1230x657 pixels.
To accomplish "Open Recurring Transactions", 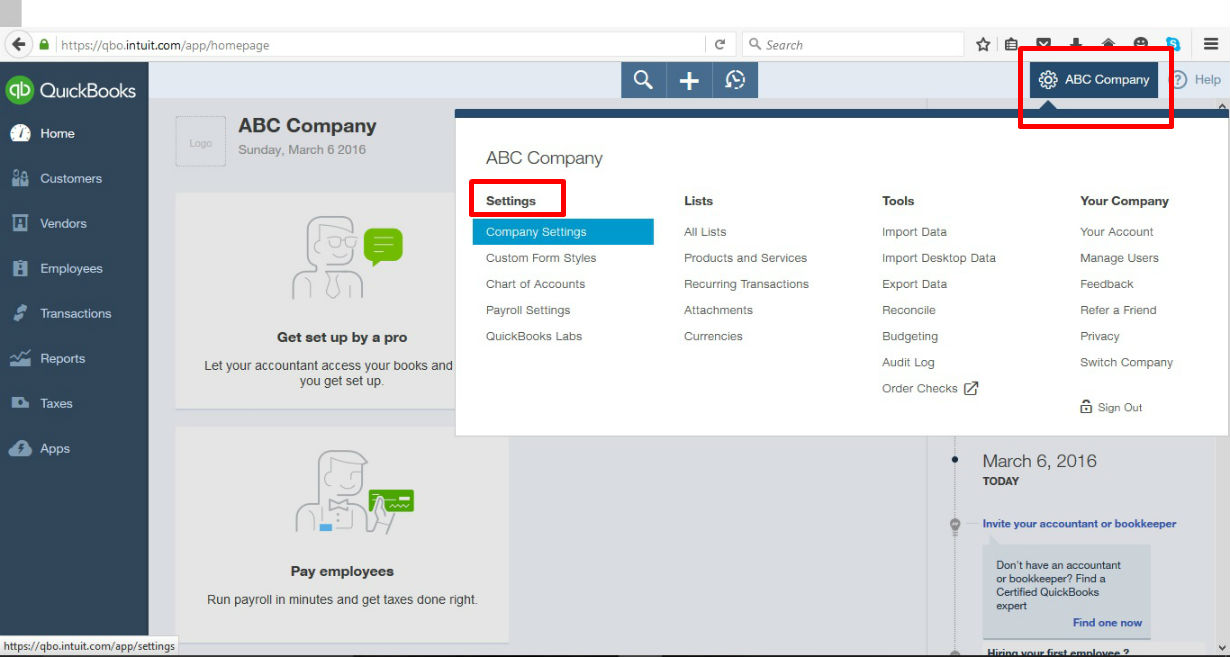I will point(746,284).
